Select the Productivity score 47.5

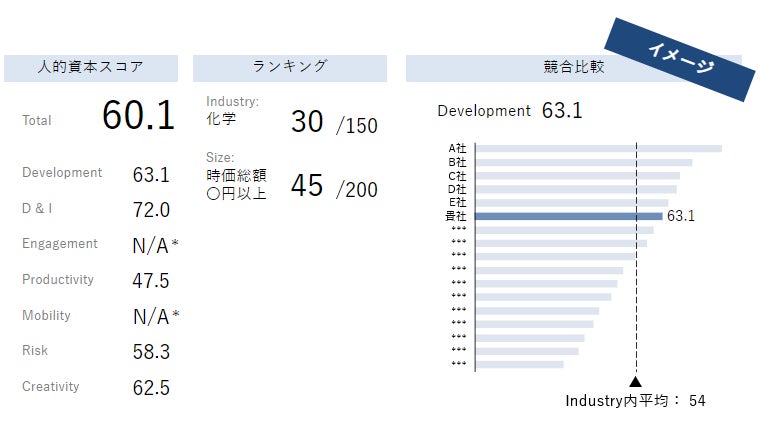coord(151,281)
